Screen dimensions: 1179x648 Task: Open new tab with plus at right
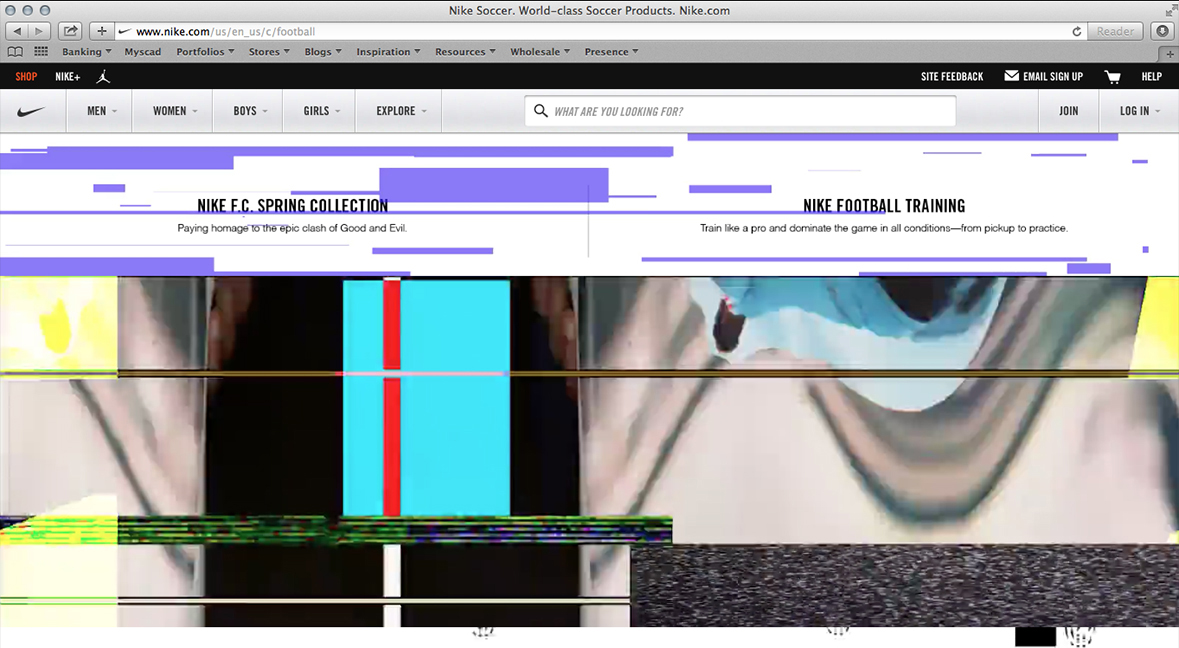[1169, 53]
